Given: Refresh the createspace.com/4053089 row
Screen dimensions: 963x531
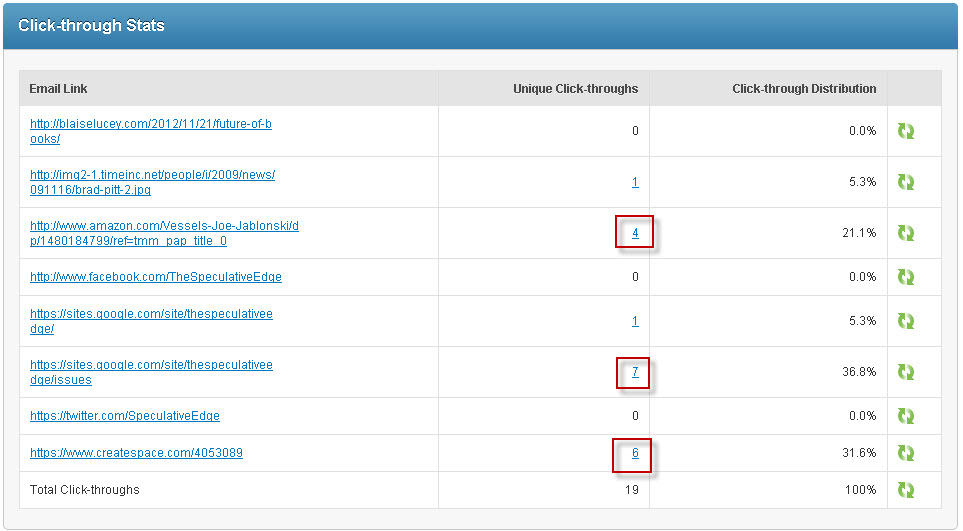Looking at the screenshot, I should [x=906, y=453].
